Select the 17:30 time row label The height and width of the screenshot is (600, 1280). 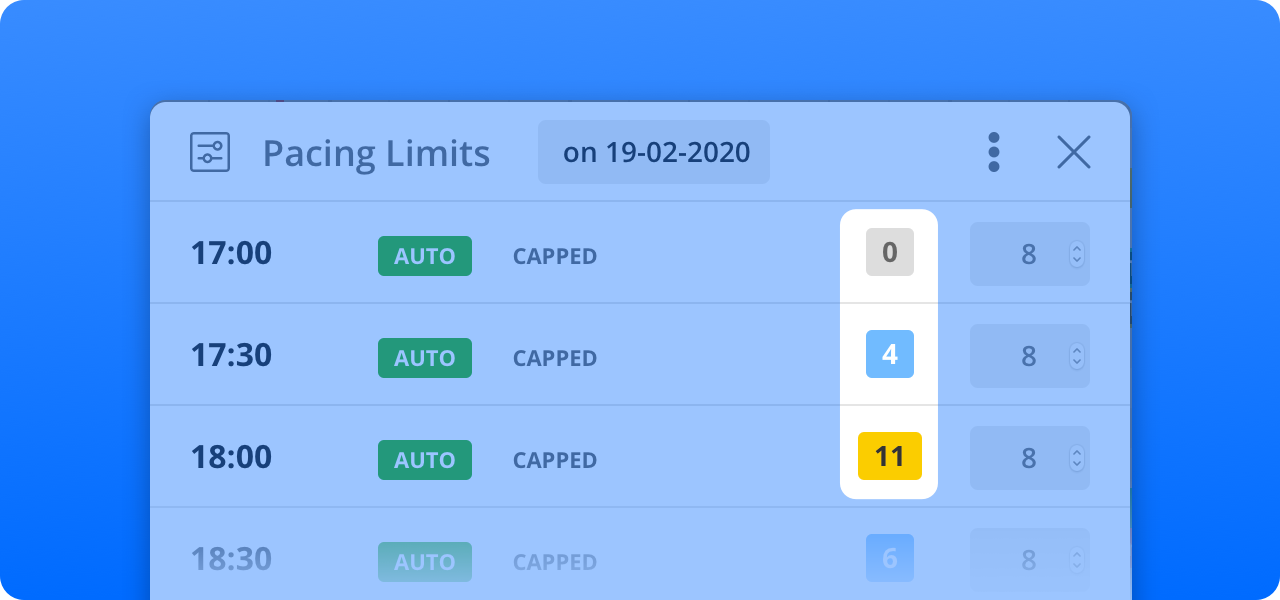231,355
